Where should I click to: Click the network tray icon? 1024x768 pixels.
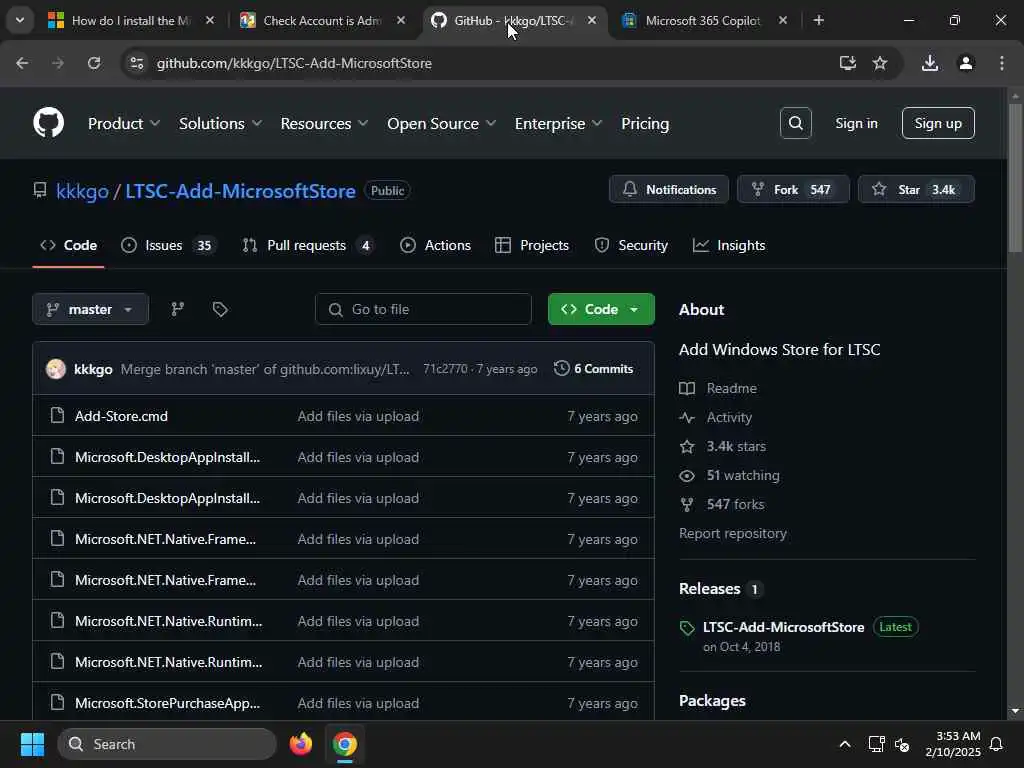click(876, 744)
